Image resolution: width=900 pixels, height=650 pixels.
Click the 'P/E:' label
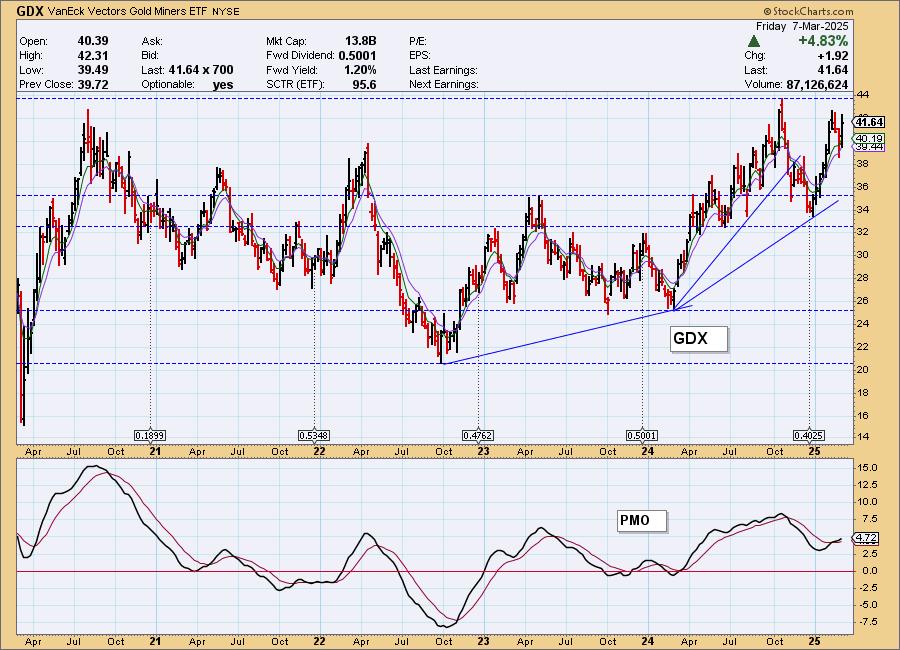(418, 41)
